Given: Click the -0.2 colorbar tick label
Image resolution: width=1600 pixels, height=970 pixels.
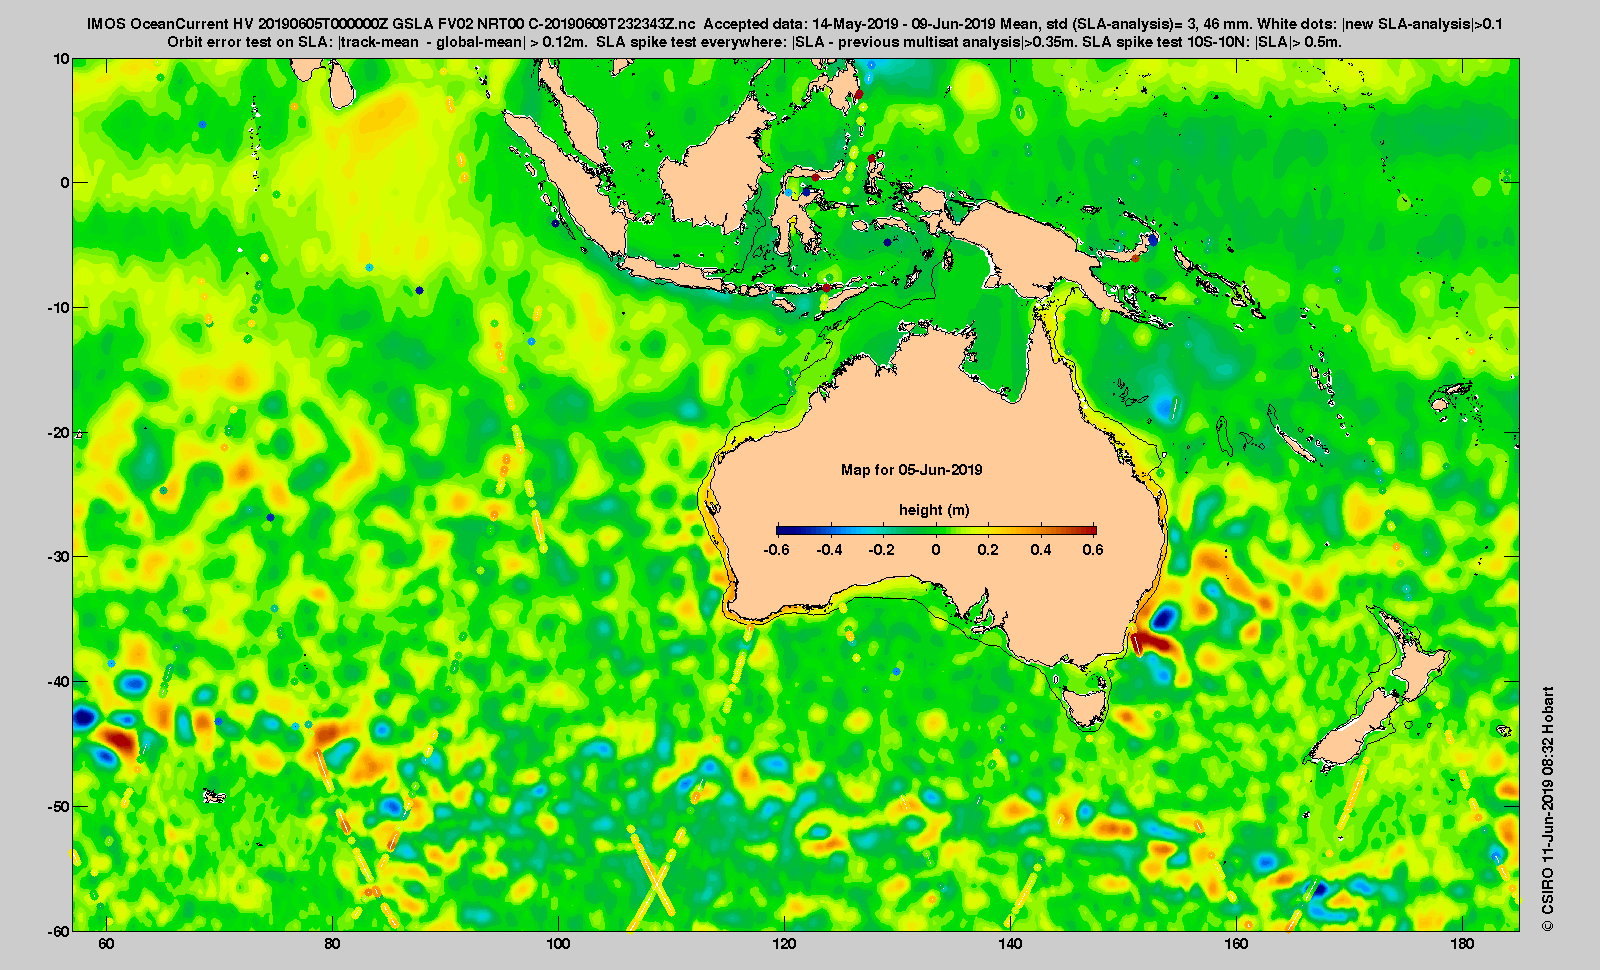Looking at the screenshot, I should click(x=882, y=550).
